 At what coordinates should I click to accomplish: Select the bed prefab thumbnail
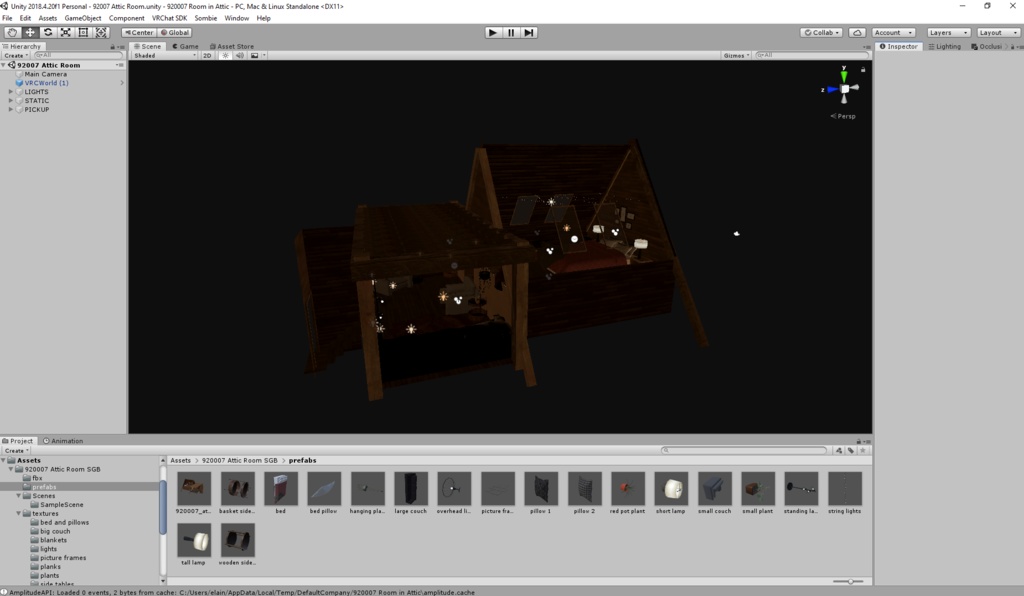point(282,490)
